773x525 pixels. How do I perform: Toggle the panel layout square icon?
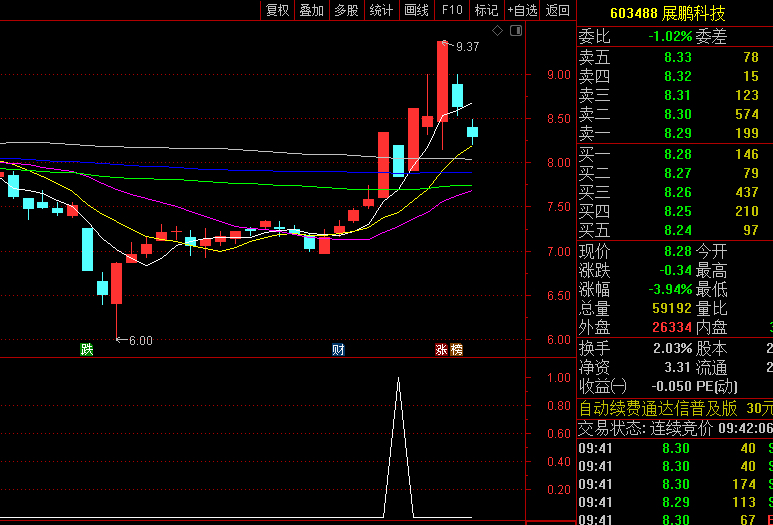click(516, 31)
